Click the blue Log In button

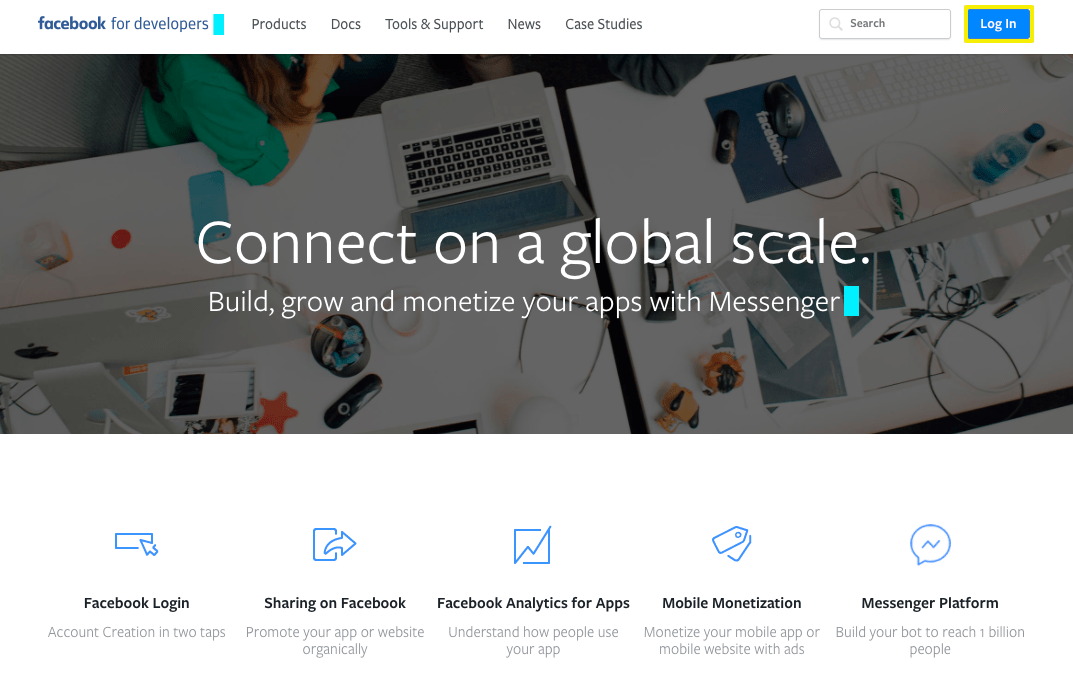click(x=998, y=24)
